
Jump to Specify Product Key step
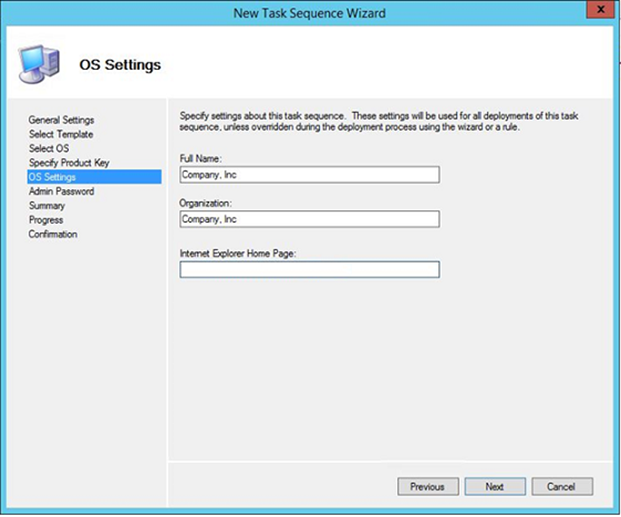pyautogui.click(x=69, y=163)
